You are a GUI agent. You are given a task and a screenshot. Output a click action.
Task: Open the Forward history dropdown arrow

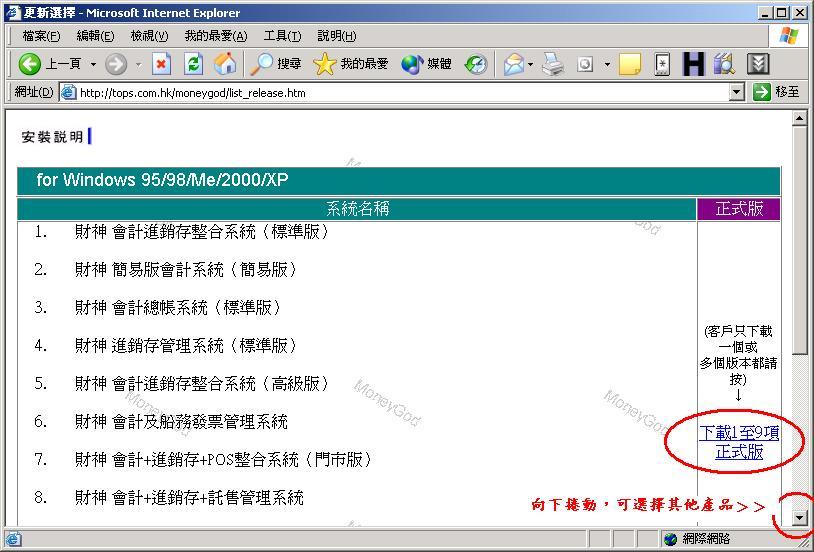139,64
